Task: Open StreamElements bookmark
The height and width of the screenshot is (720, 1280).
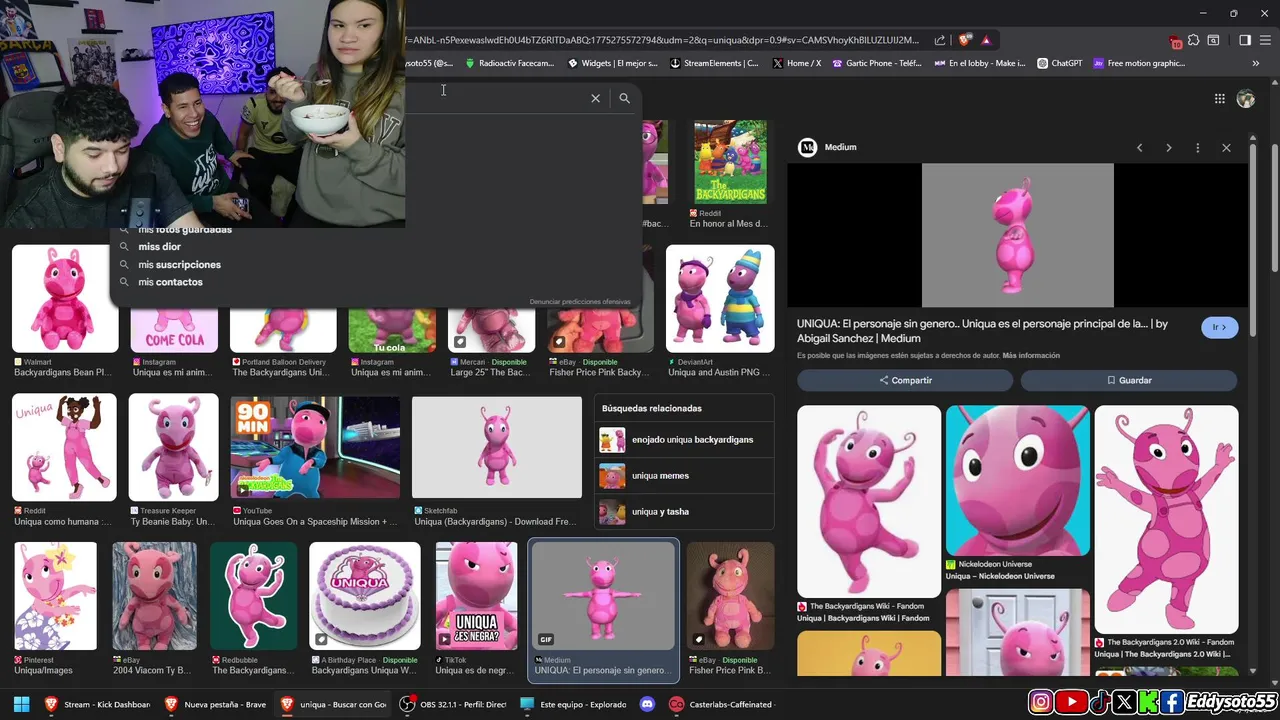Action: (714, 63)
